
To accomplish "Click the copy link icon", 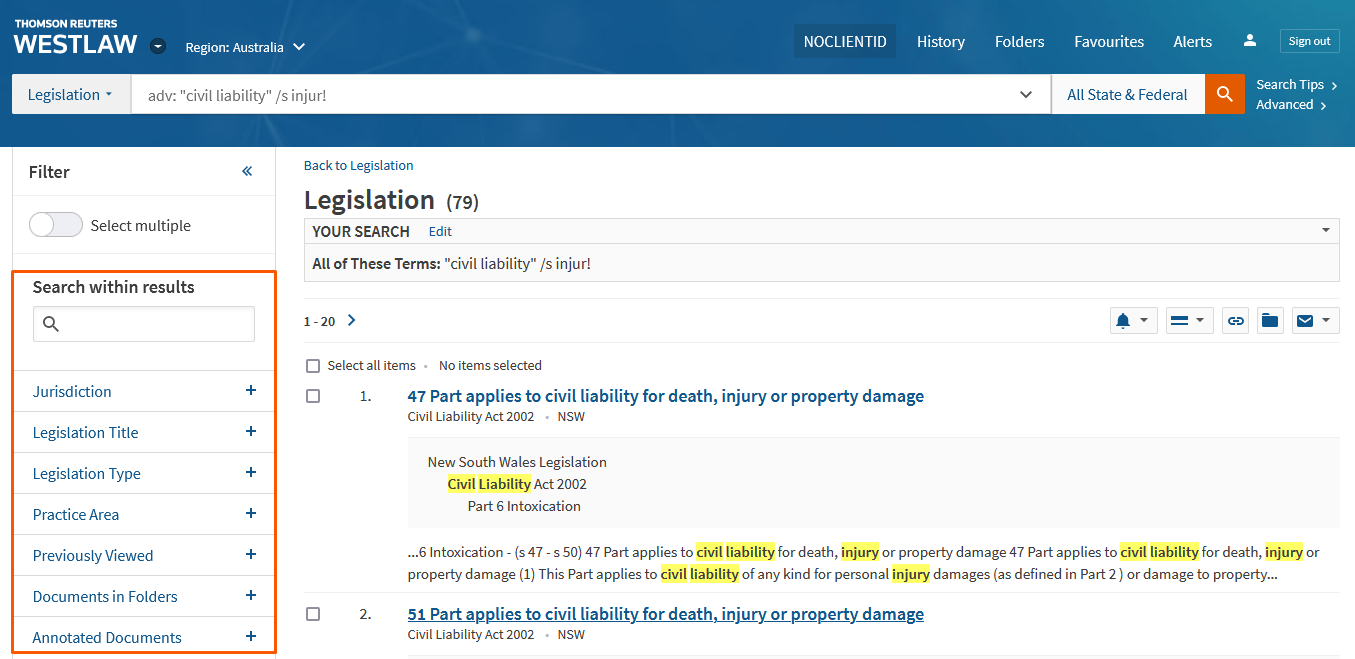I will tap(1236, 321).
